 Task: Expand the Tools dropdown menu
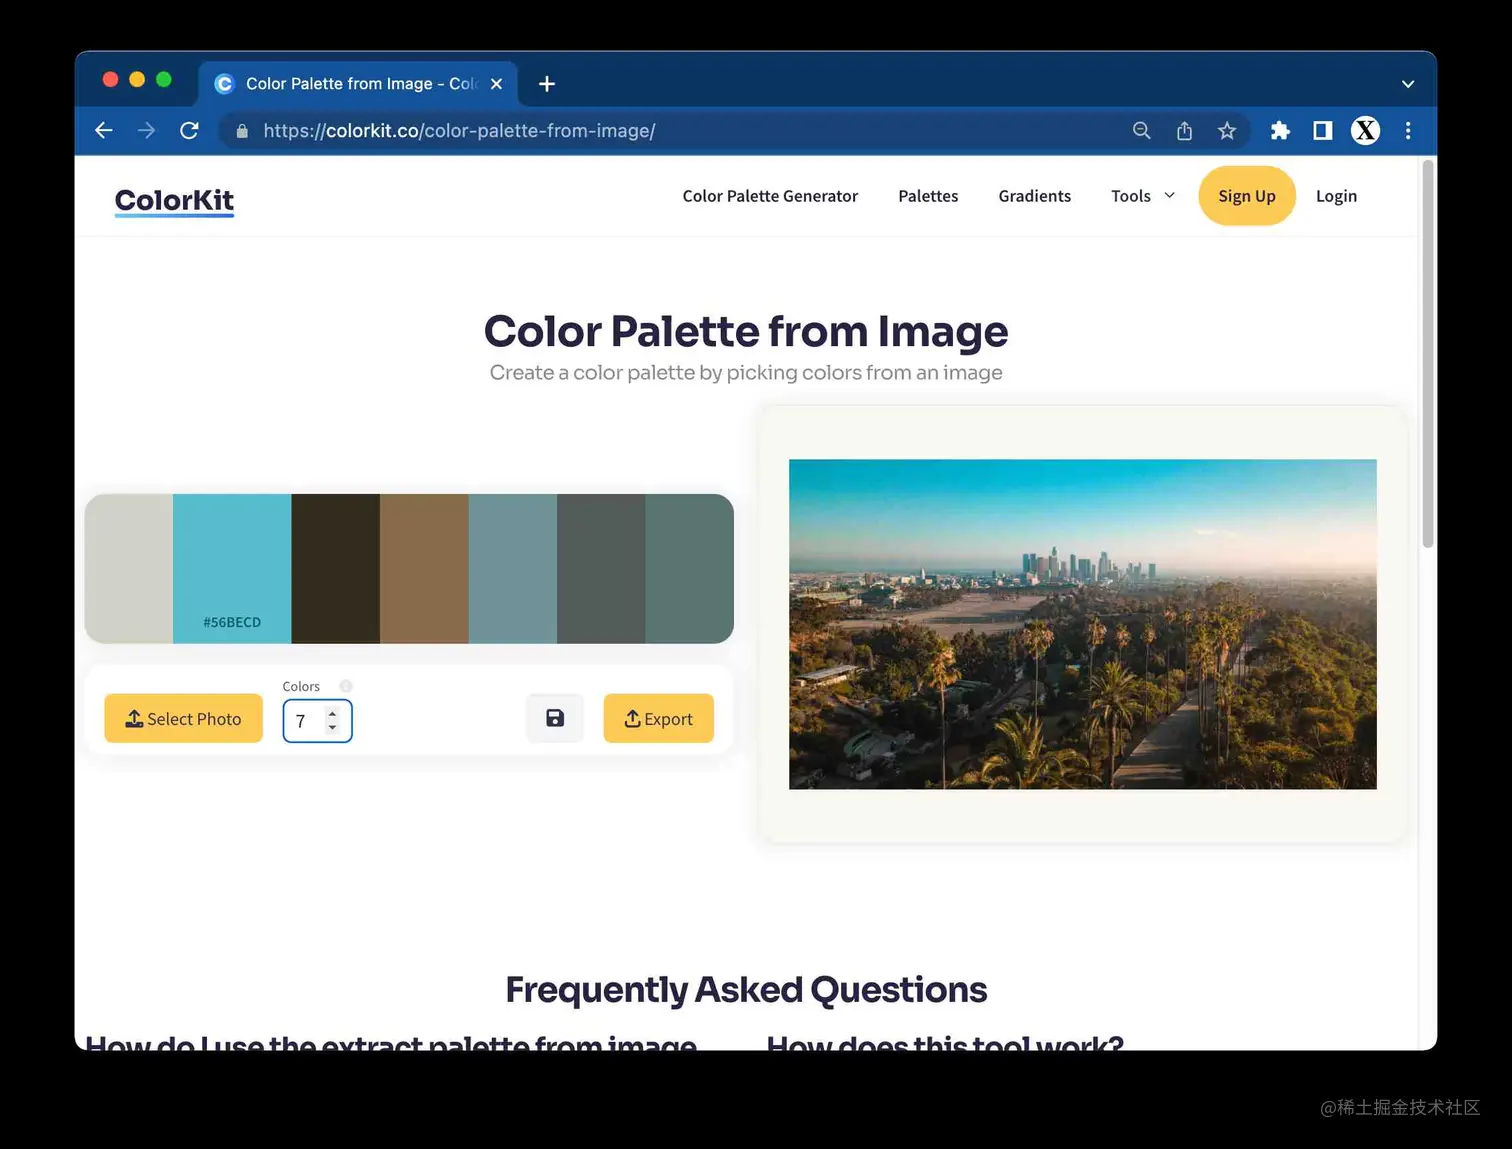[1142, 196]
